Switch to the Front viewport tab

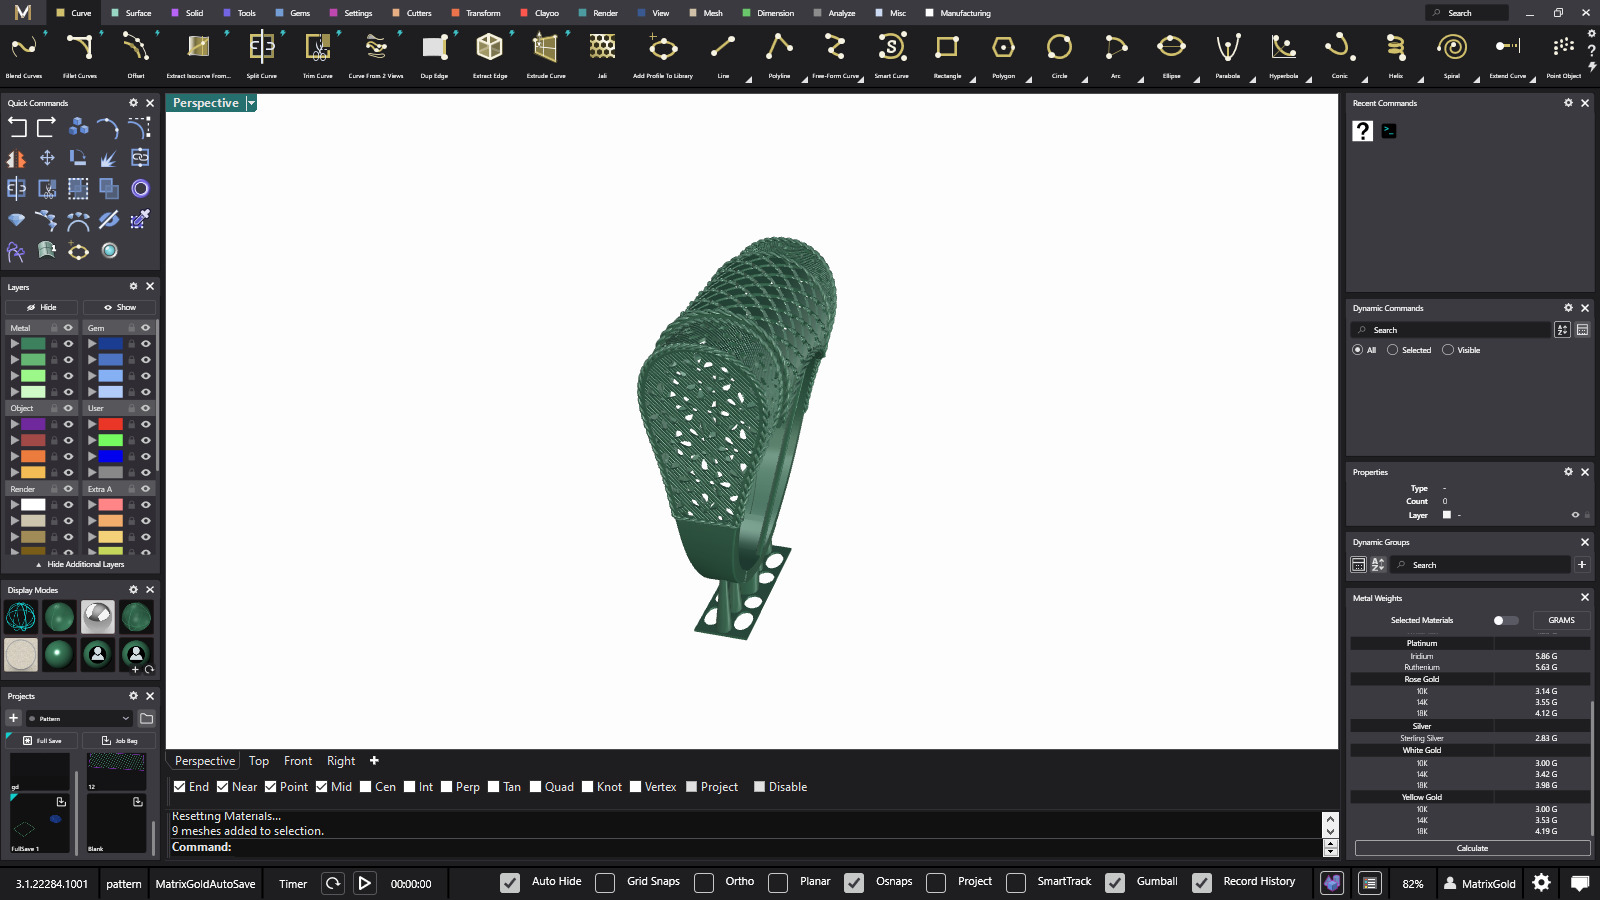click(x=298, y=761)
